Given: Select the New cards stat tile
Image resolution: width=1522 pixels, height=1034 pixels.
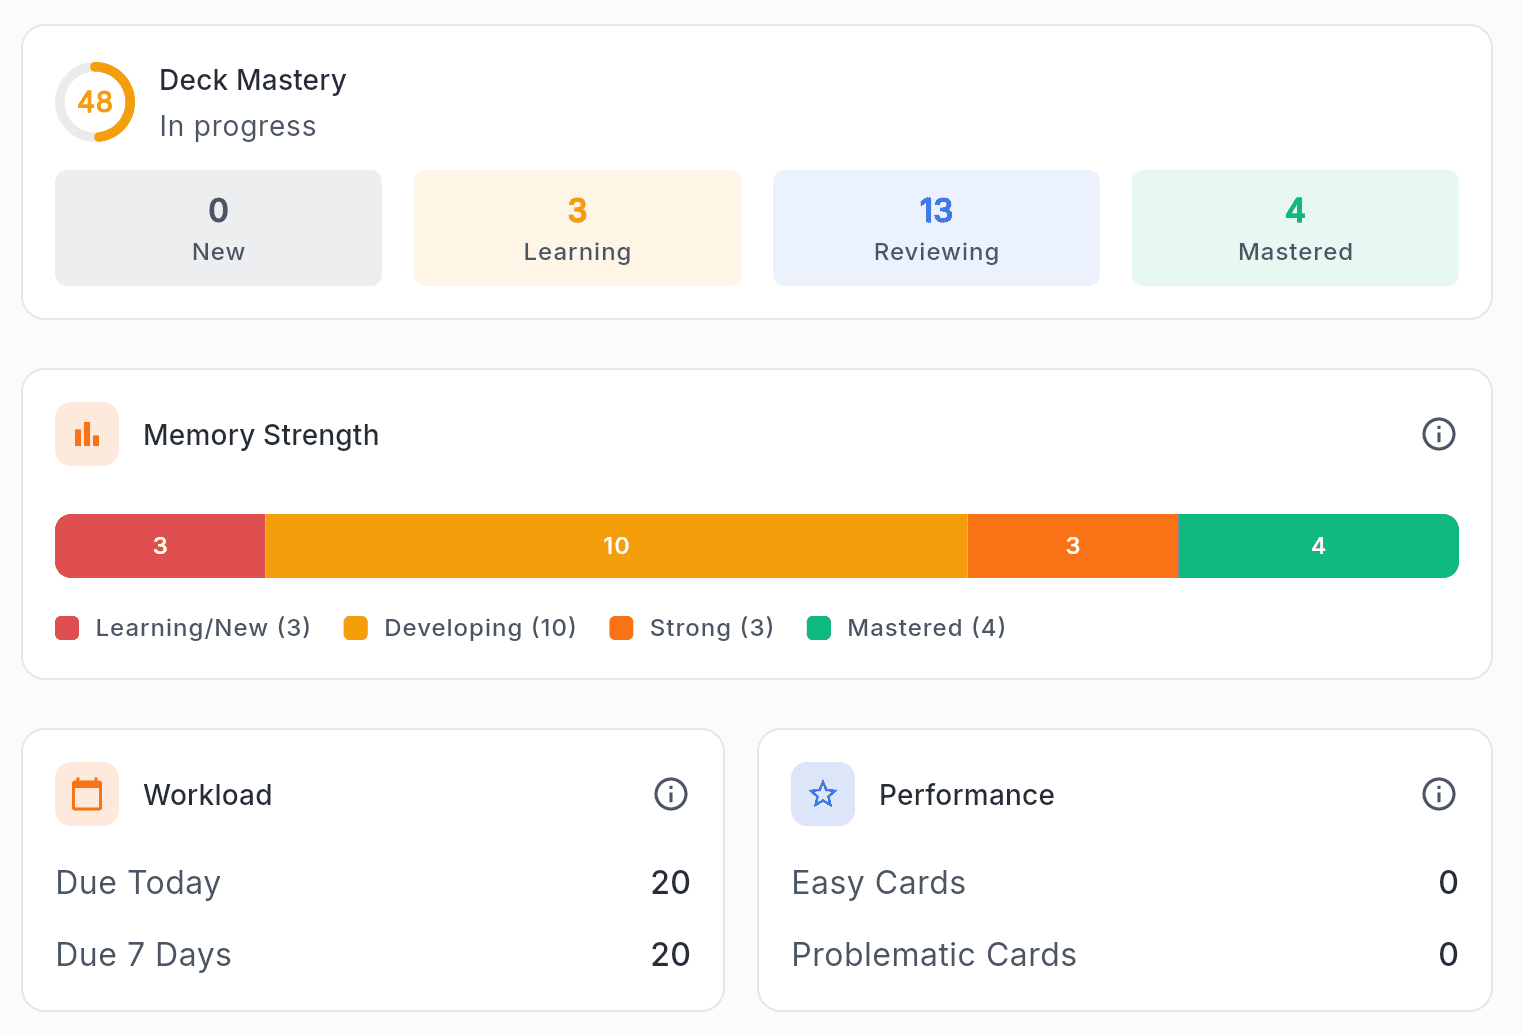Looking at the screenshot, I should pyautogui.click(x=218, y=228).
